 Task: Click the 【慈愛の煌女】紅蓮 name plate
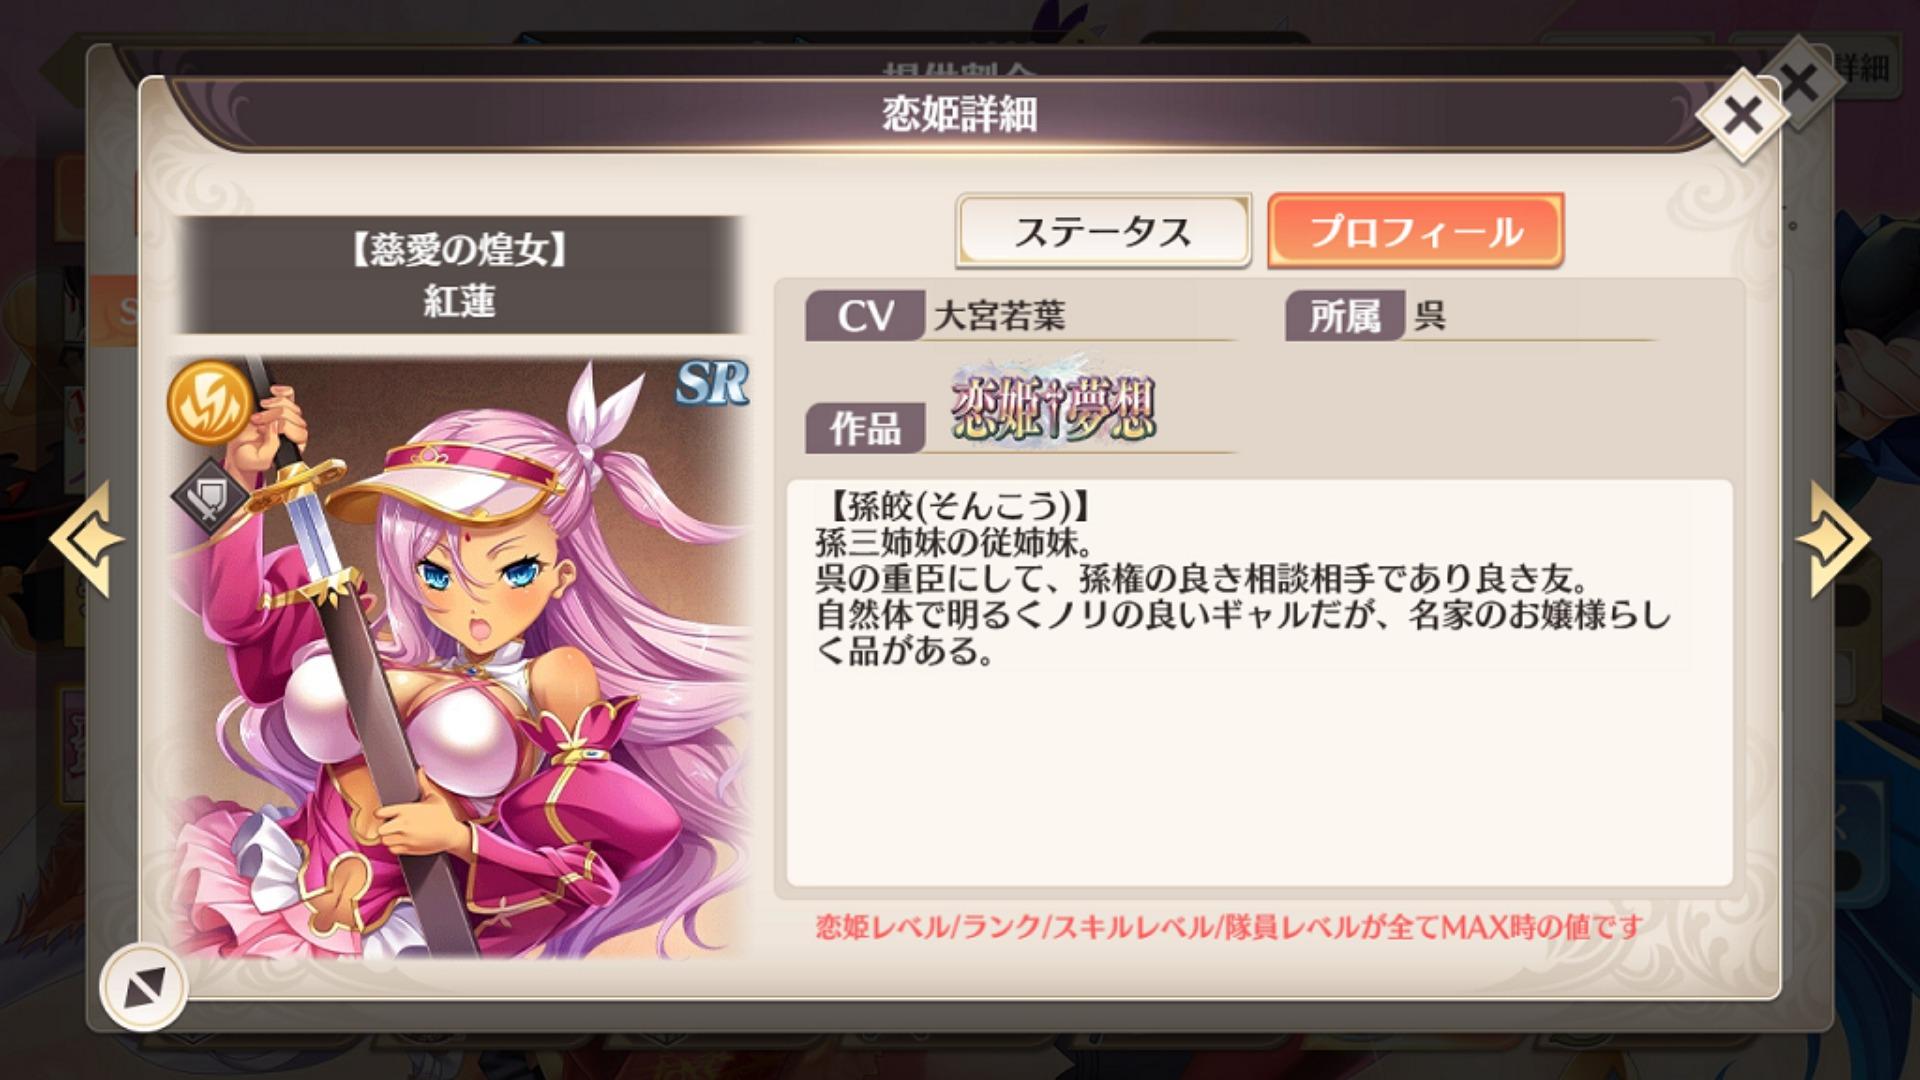pyautogui.click(x=459, y=275)
